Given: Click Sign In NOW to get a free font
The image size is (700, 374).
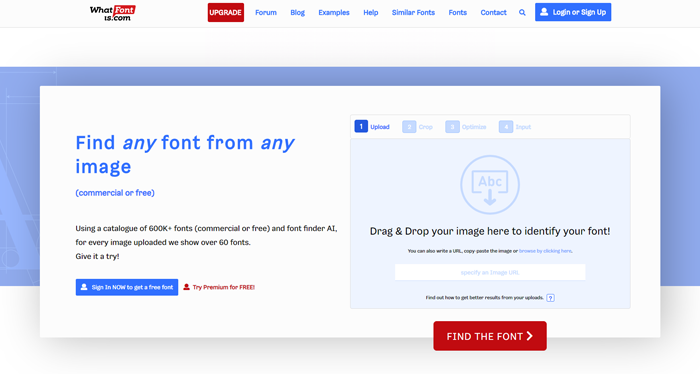Looking at the screenshot, I should click(127, 287).
